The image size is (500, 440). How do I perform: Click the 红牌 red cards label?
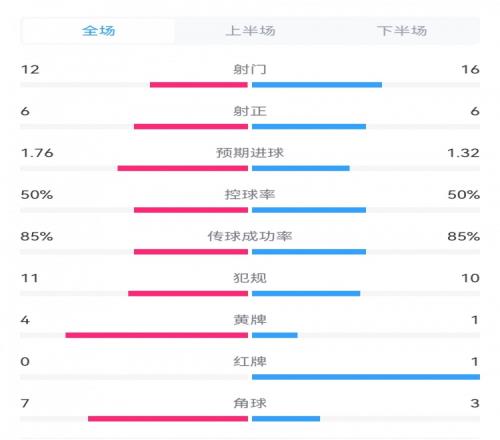point(250,361)
